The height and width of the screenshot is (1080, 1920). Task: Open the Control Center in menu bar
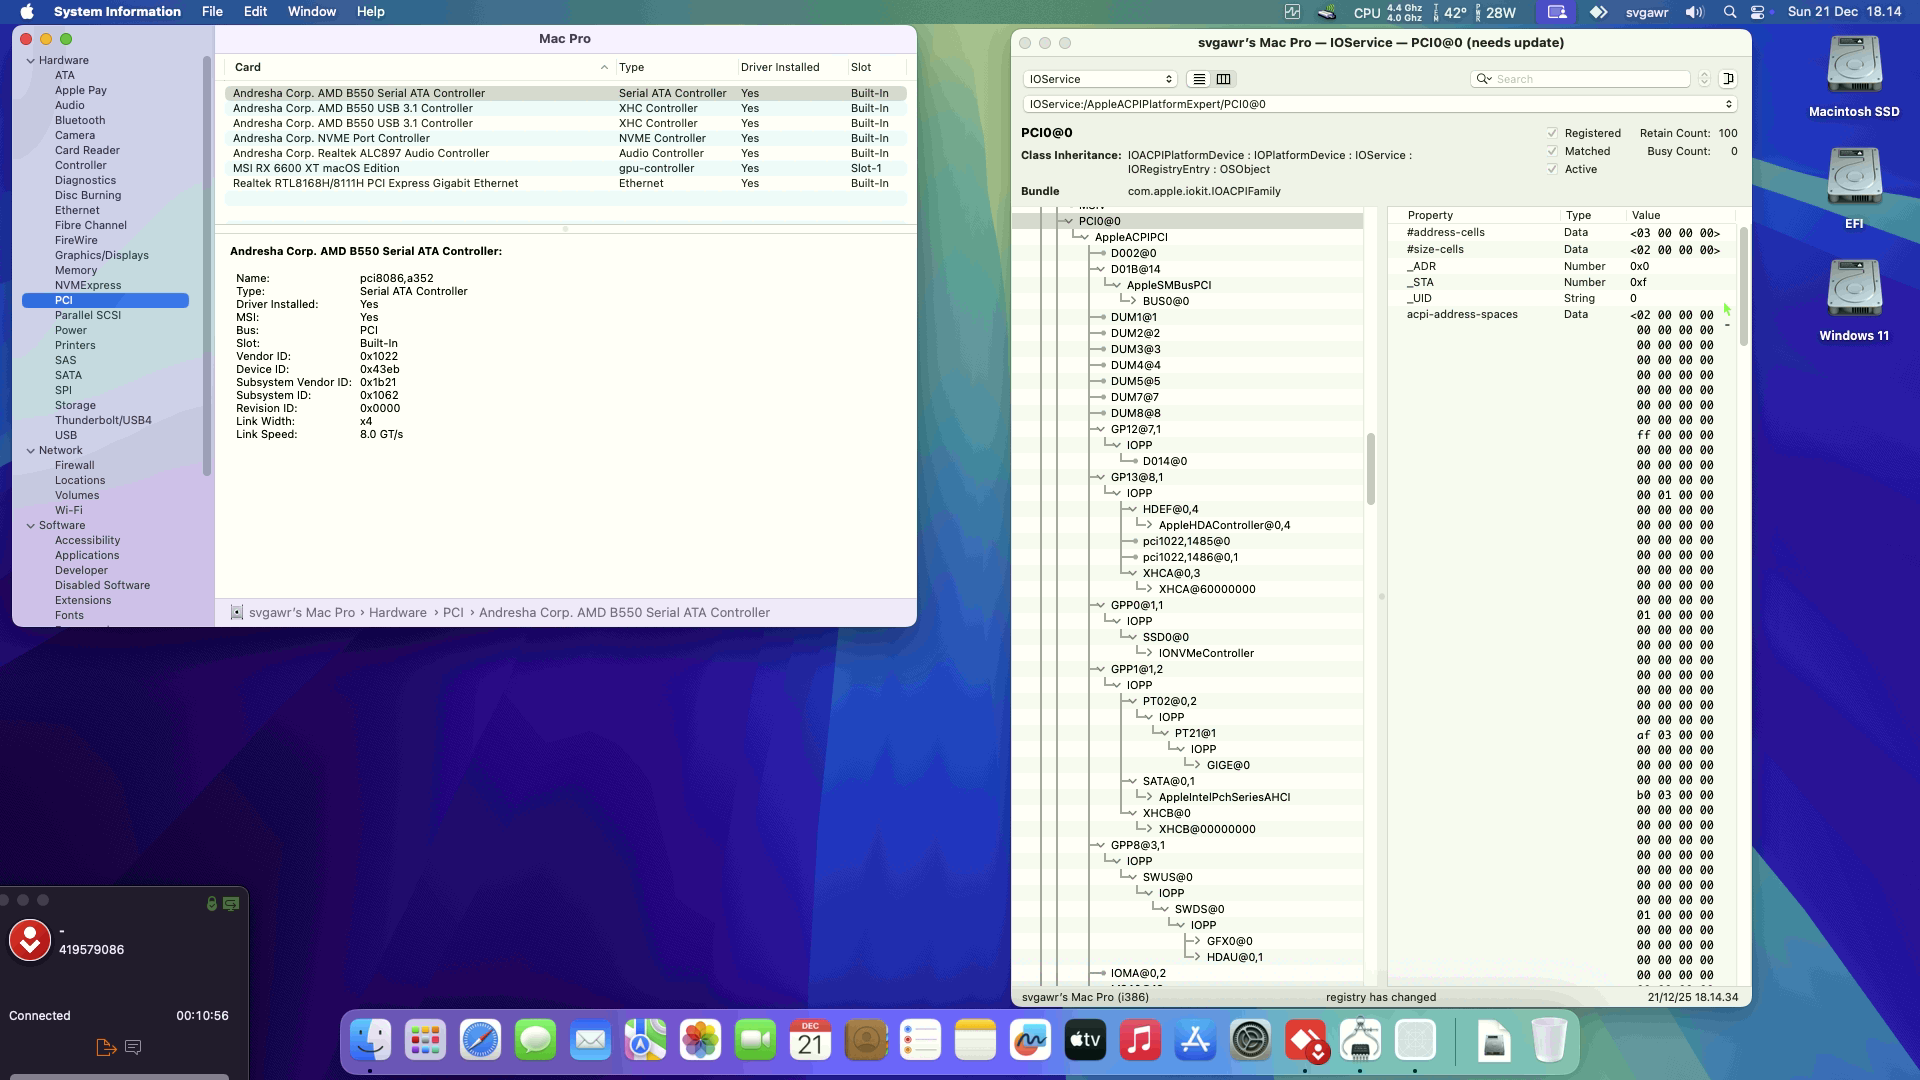point(1758,12)
